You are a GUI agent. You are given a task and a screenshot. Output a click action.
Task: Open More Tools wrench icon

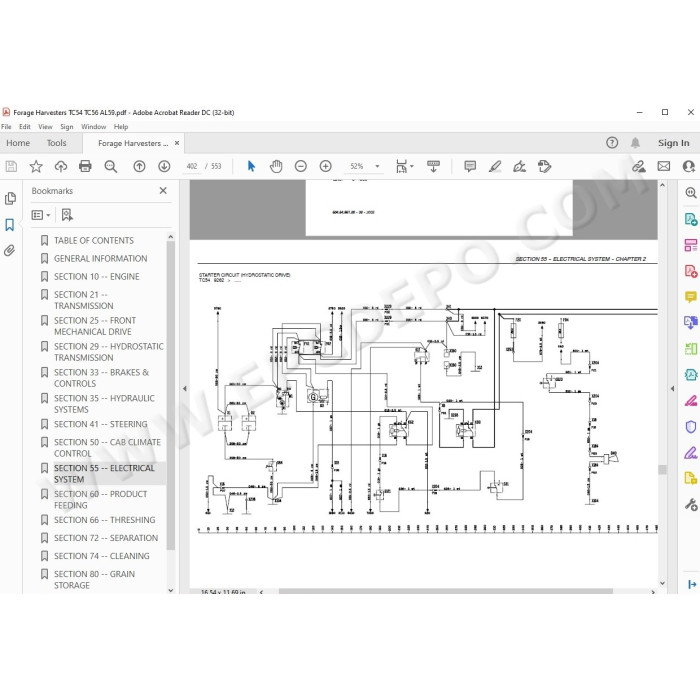pyautogui.click(x=691, y=505)
